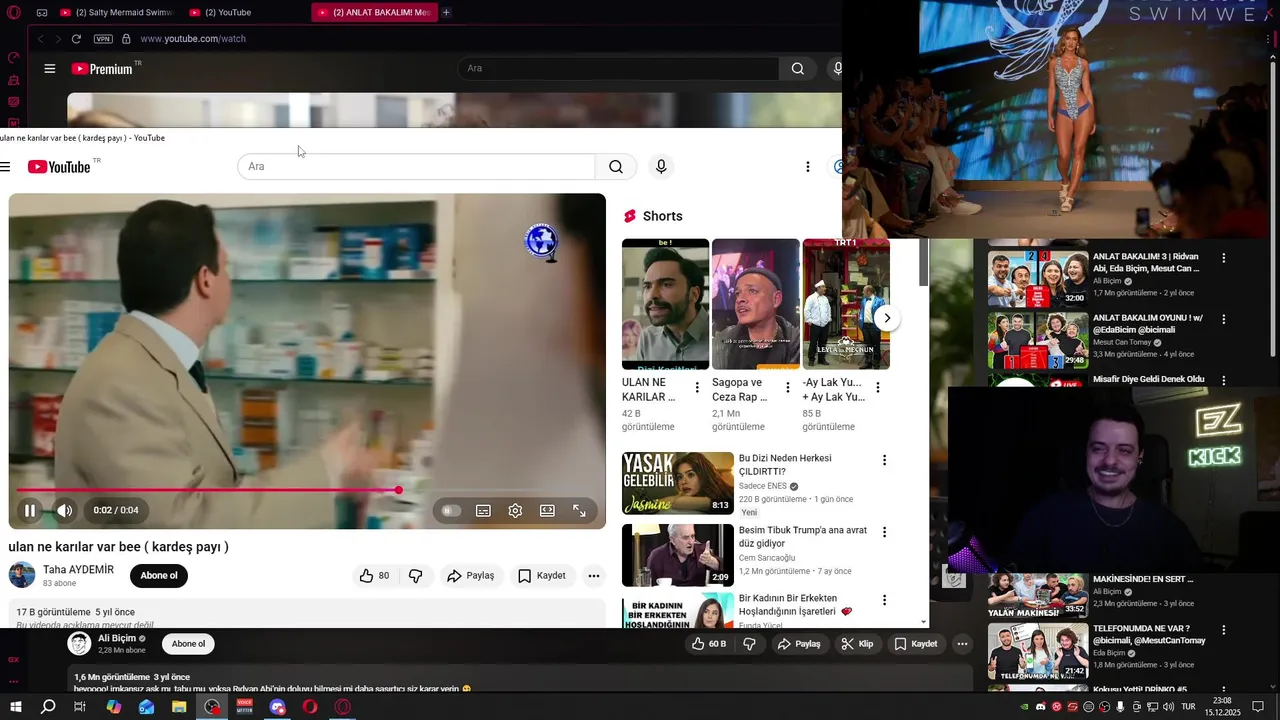This screenshot has height=720, width=1280.
Task: Enter fullscreen in the video player
Action: click(x=579, y=510)
